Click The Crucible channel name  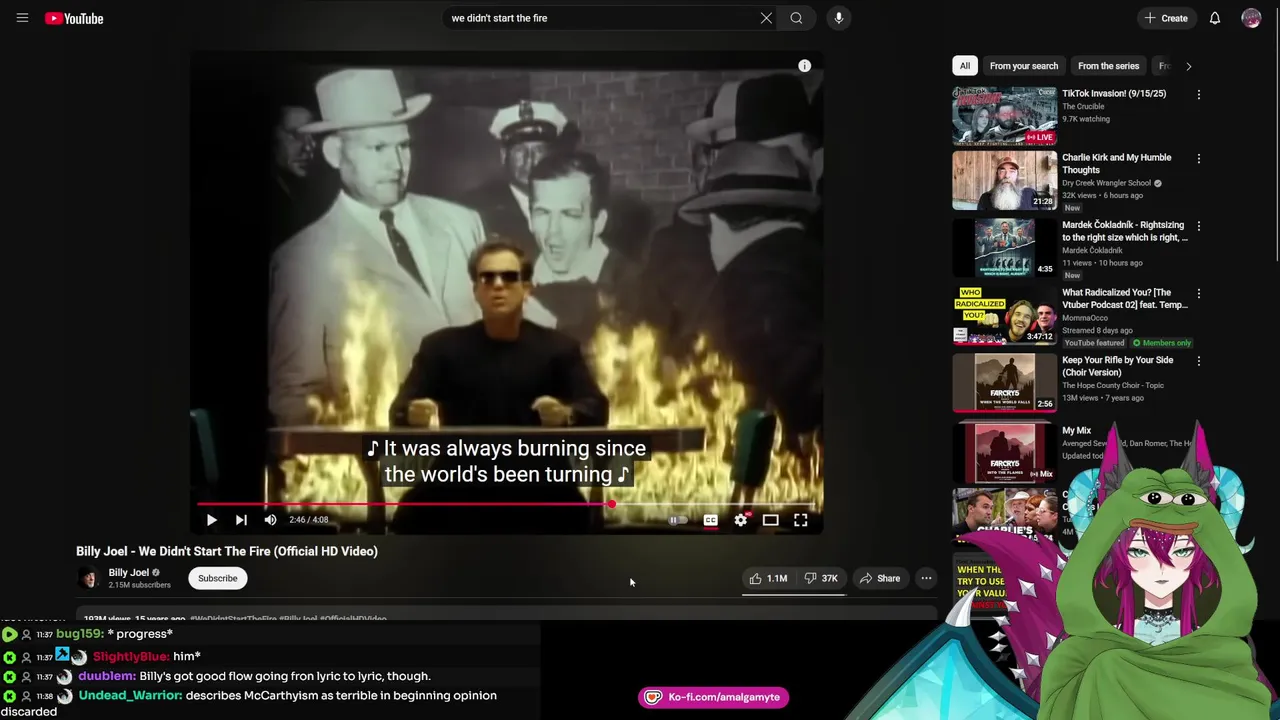pyautogui.click(x=1083, y=107)
